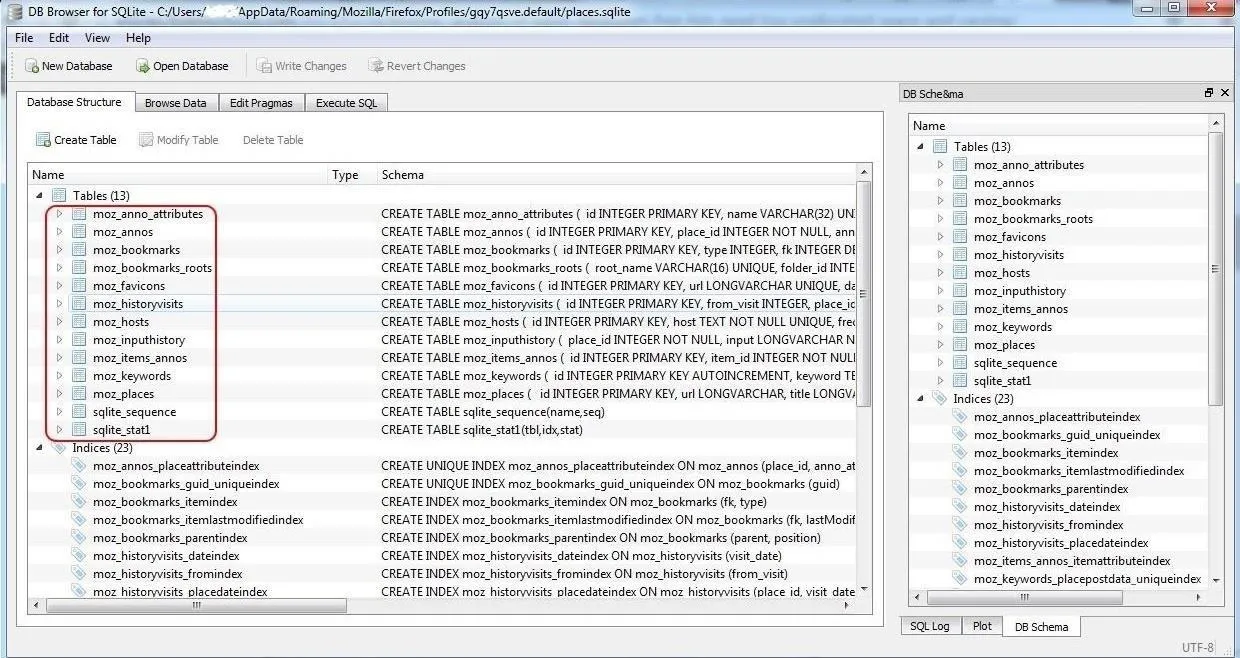Expand moz_historyvisits in the main structure tree
This screenshot has height=658, width=1240.
tap(59, 304)
